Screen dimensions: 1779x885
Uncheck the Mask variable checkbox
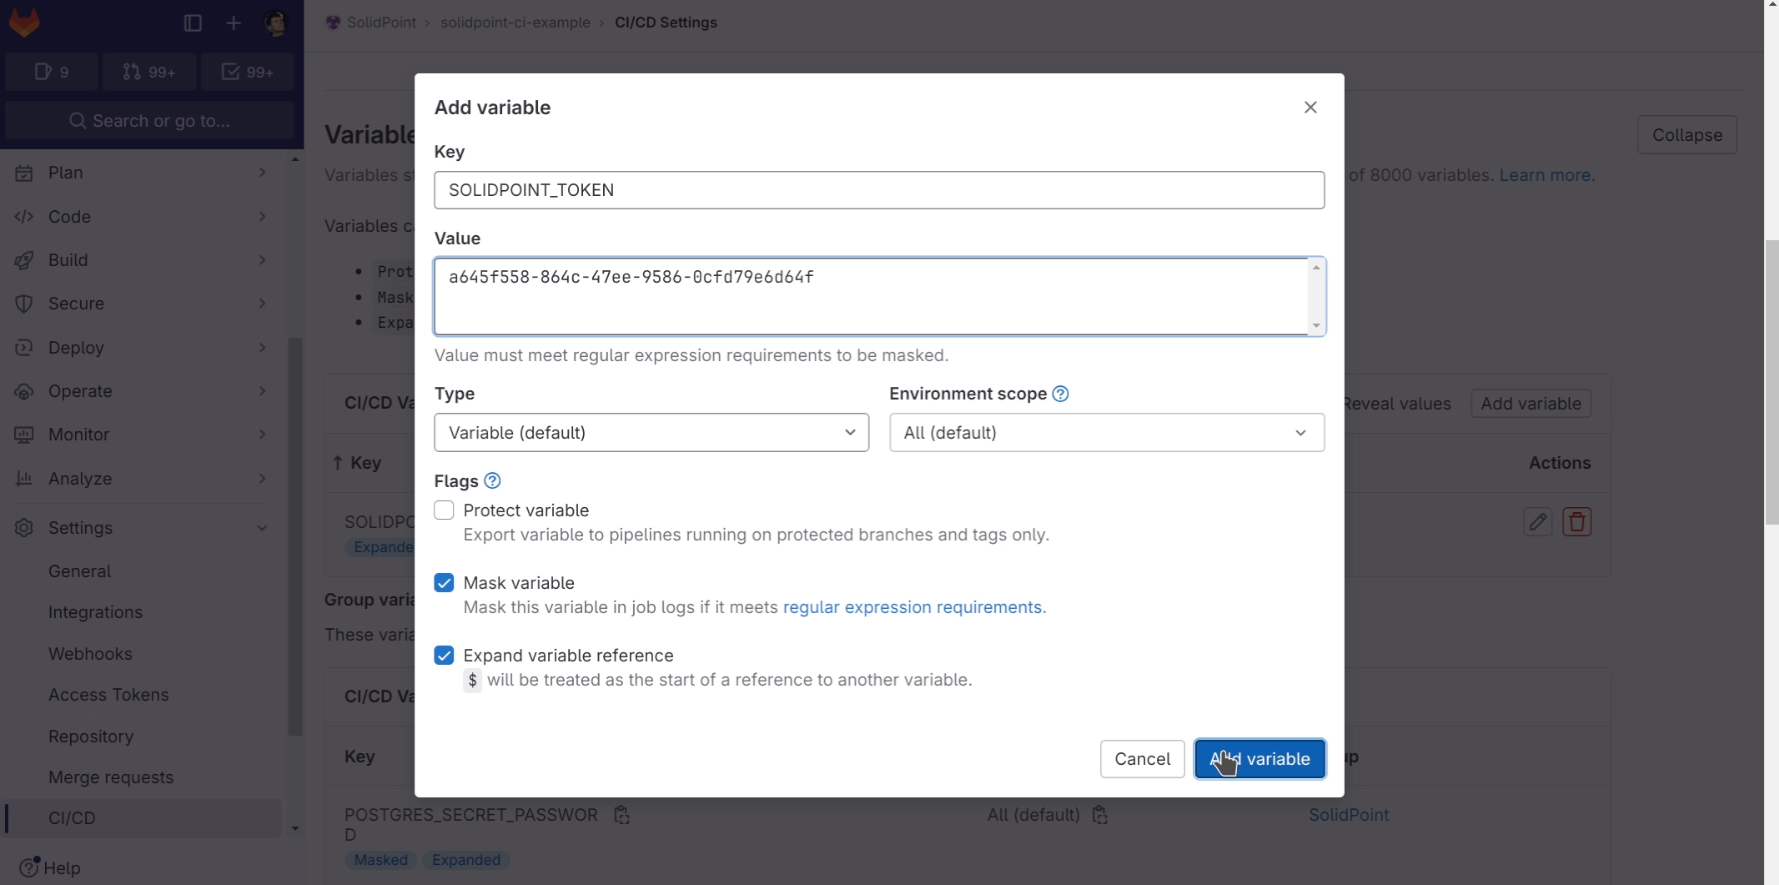coord(444,583)
